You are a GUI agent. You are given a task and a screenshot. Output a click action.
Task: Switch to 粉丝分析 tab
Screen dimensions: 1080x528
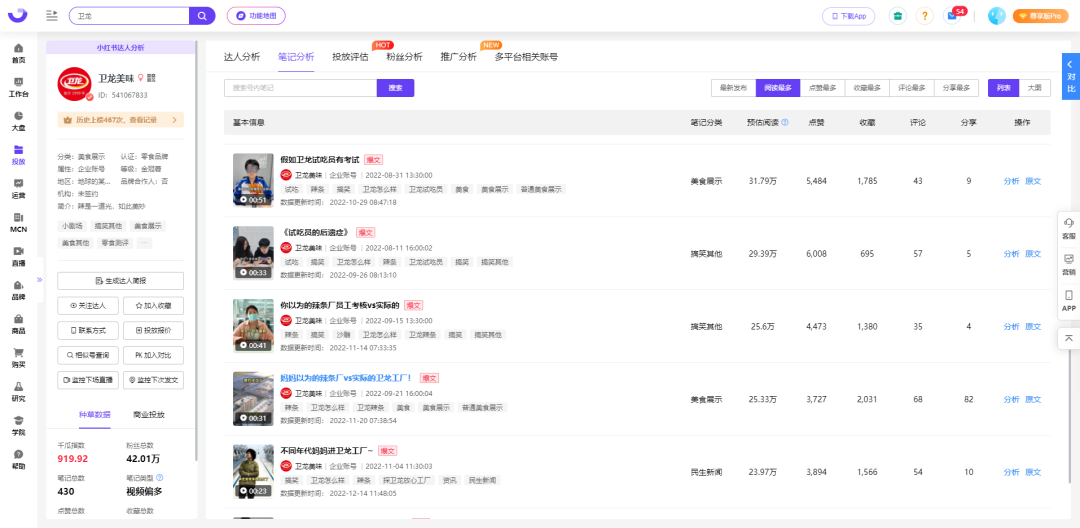(x=404, y=57)
